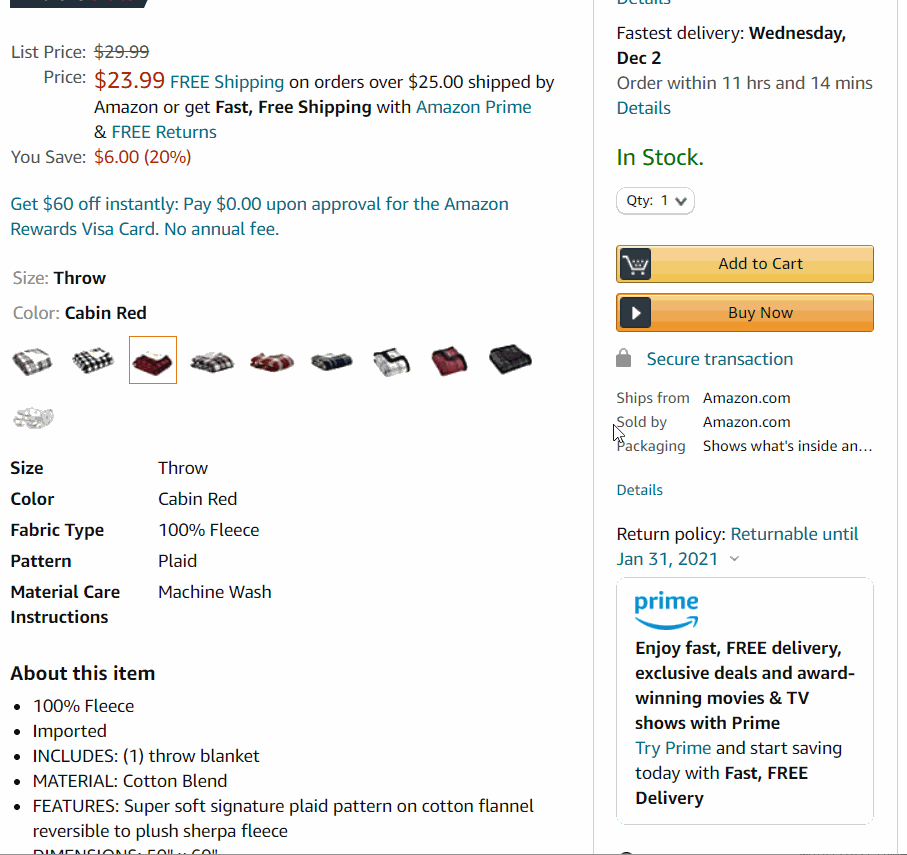The height and width of the screenshot is (855, 907).
Task: Open the FREE Returns link
Action: (164, 131)
